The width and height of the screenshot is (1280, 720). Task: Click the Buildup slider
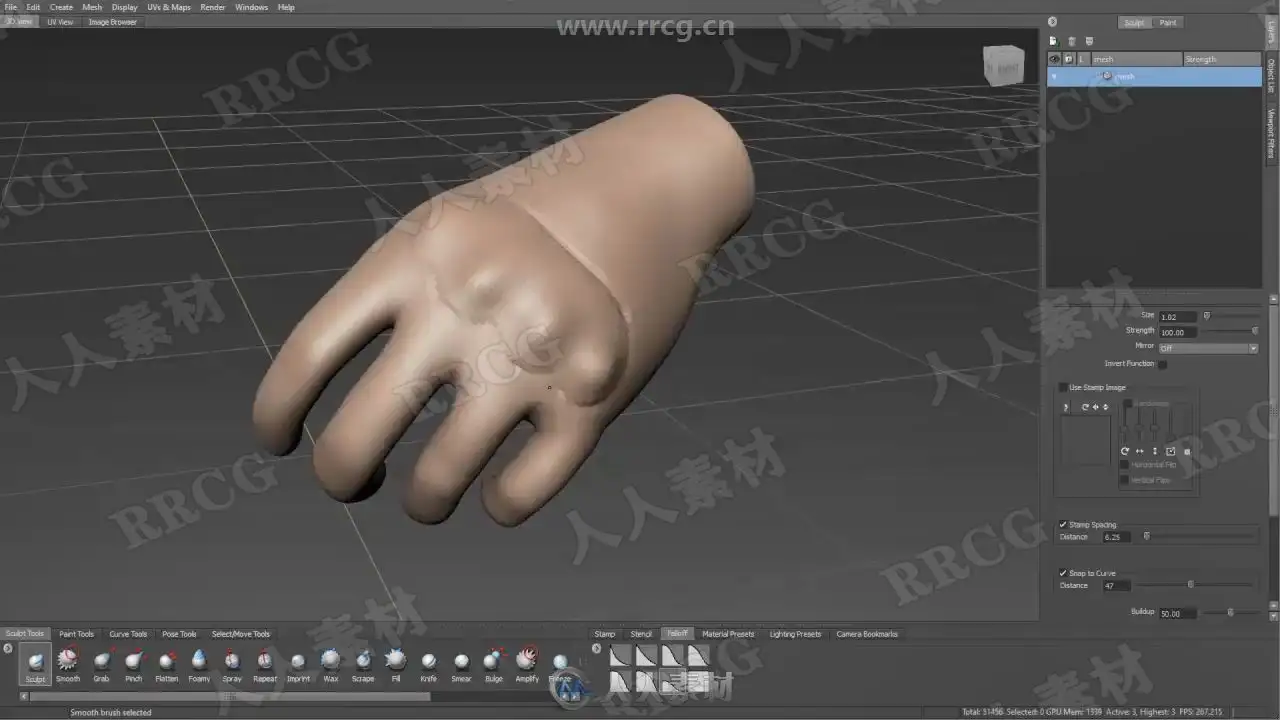pyautogui.click(x=1230, y=612)
